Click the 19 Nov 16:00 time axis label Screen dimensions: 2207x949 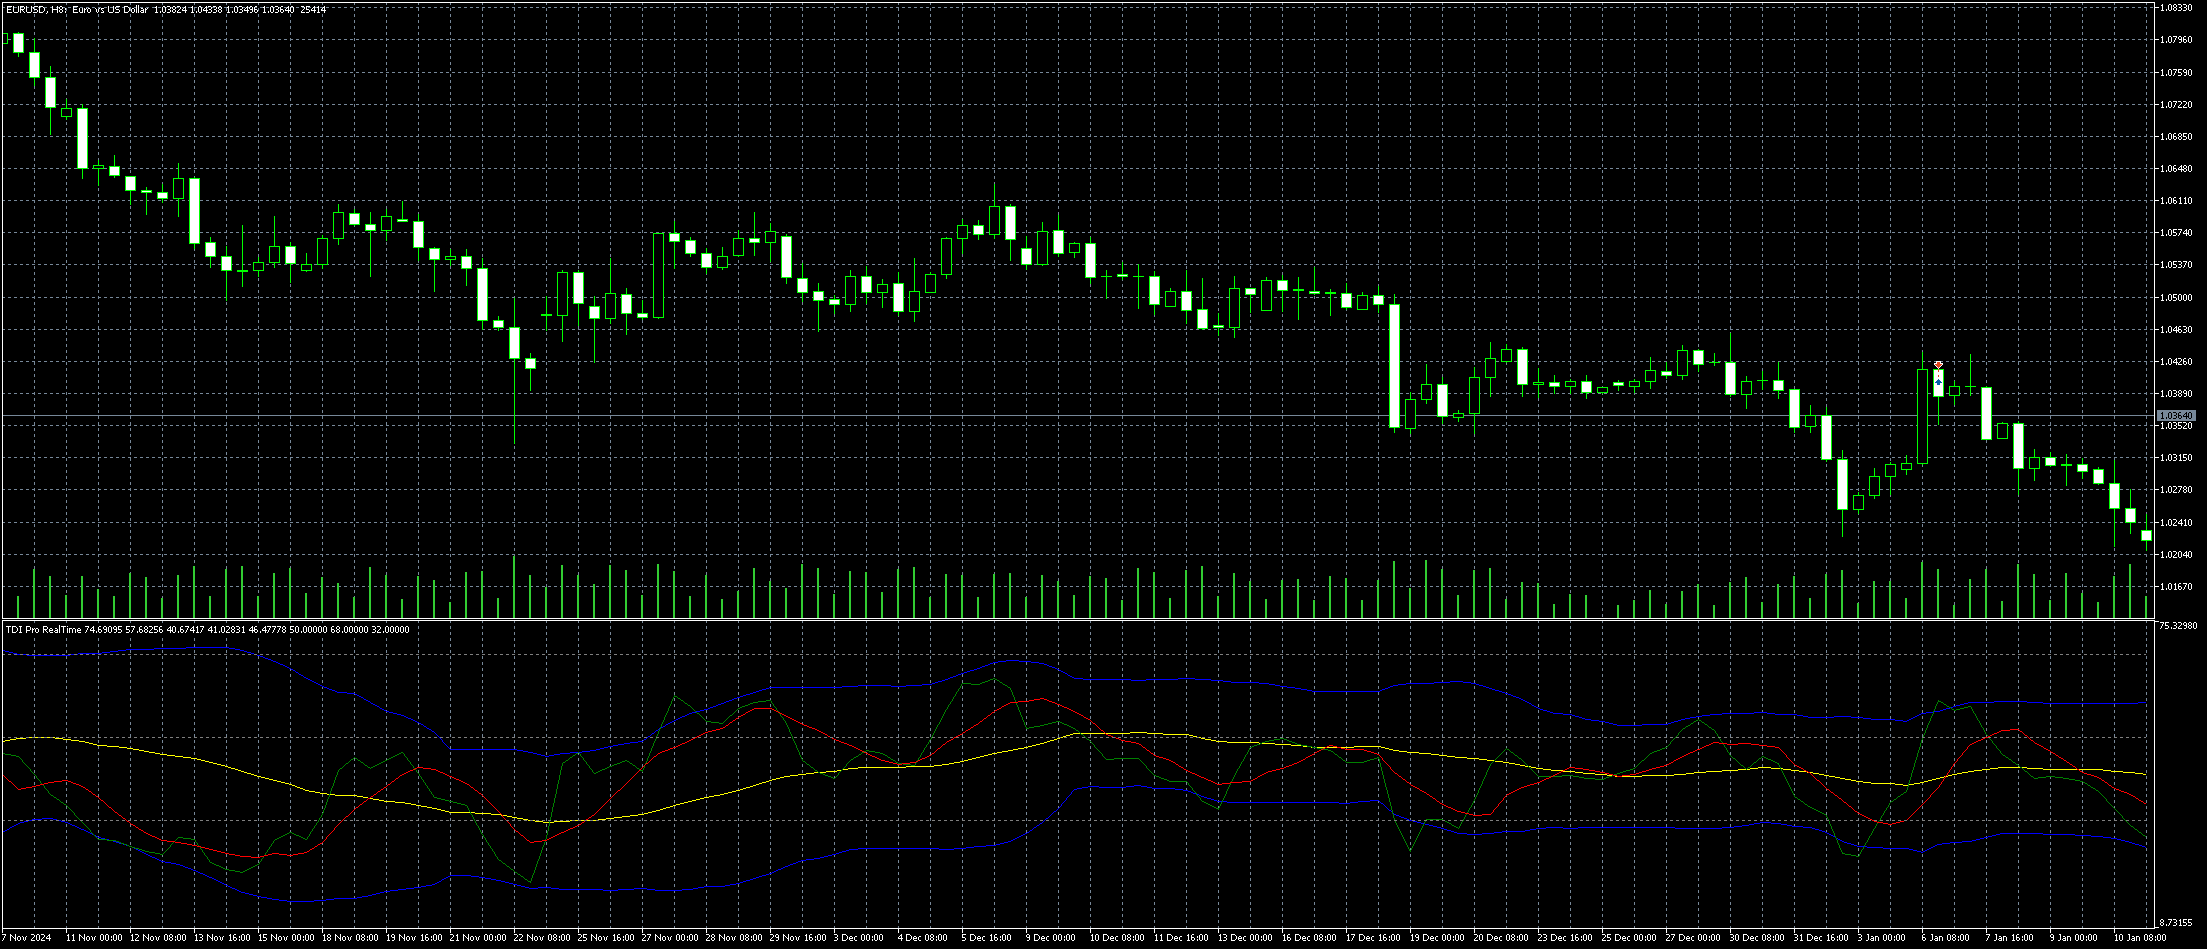414,938
